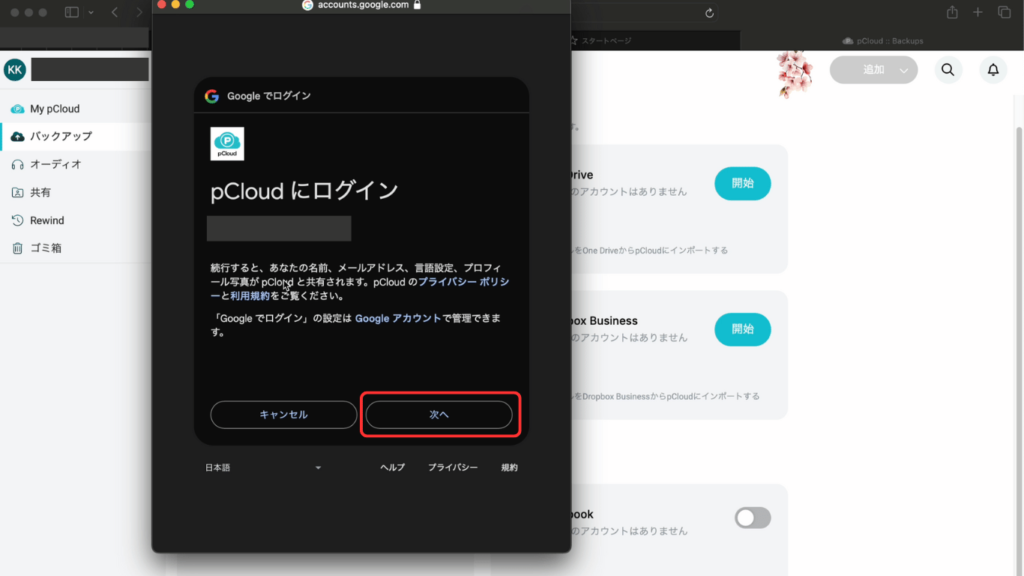Open a new tab with plus icon
The height and width of the screenshot is (576, 1024).
point(978,12)
